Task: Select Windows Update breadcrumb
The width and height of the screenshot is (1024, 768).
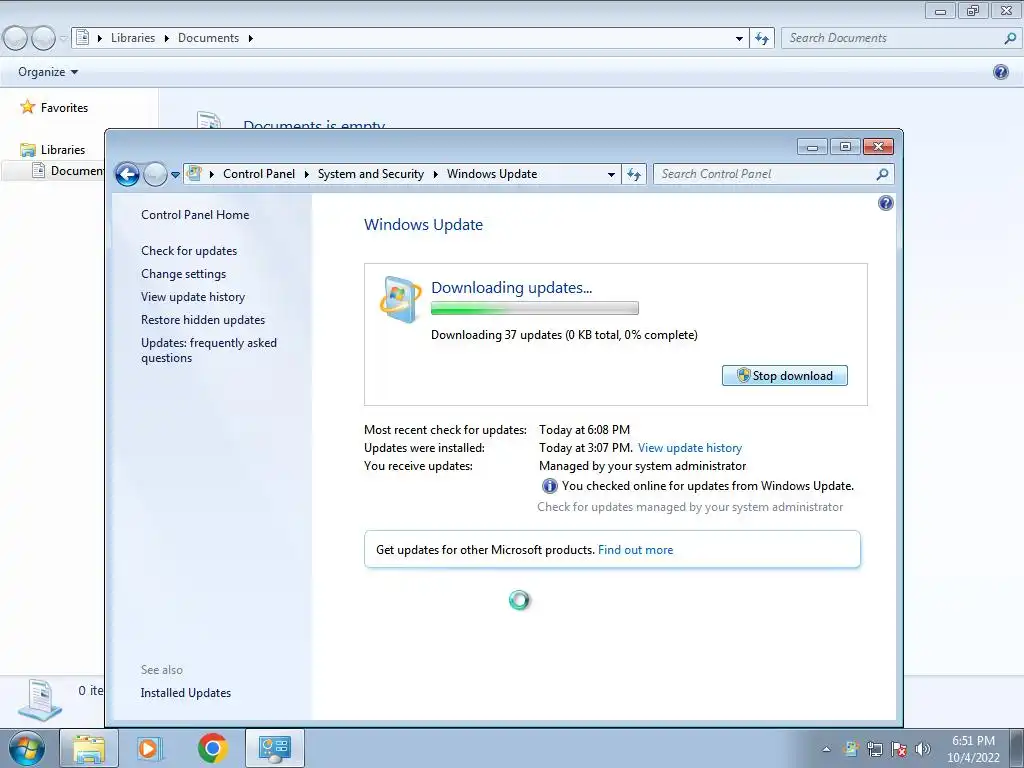Action: pyautogui.click(x=492, y=174)
